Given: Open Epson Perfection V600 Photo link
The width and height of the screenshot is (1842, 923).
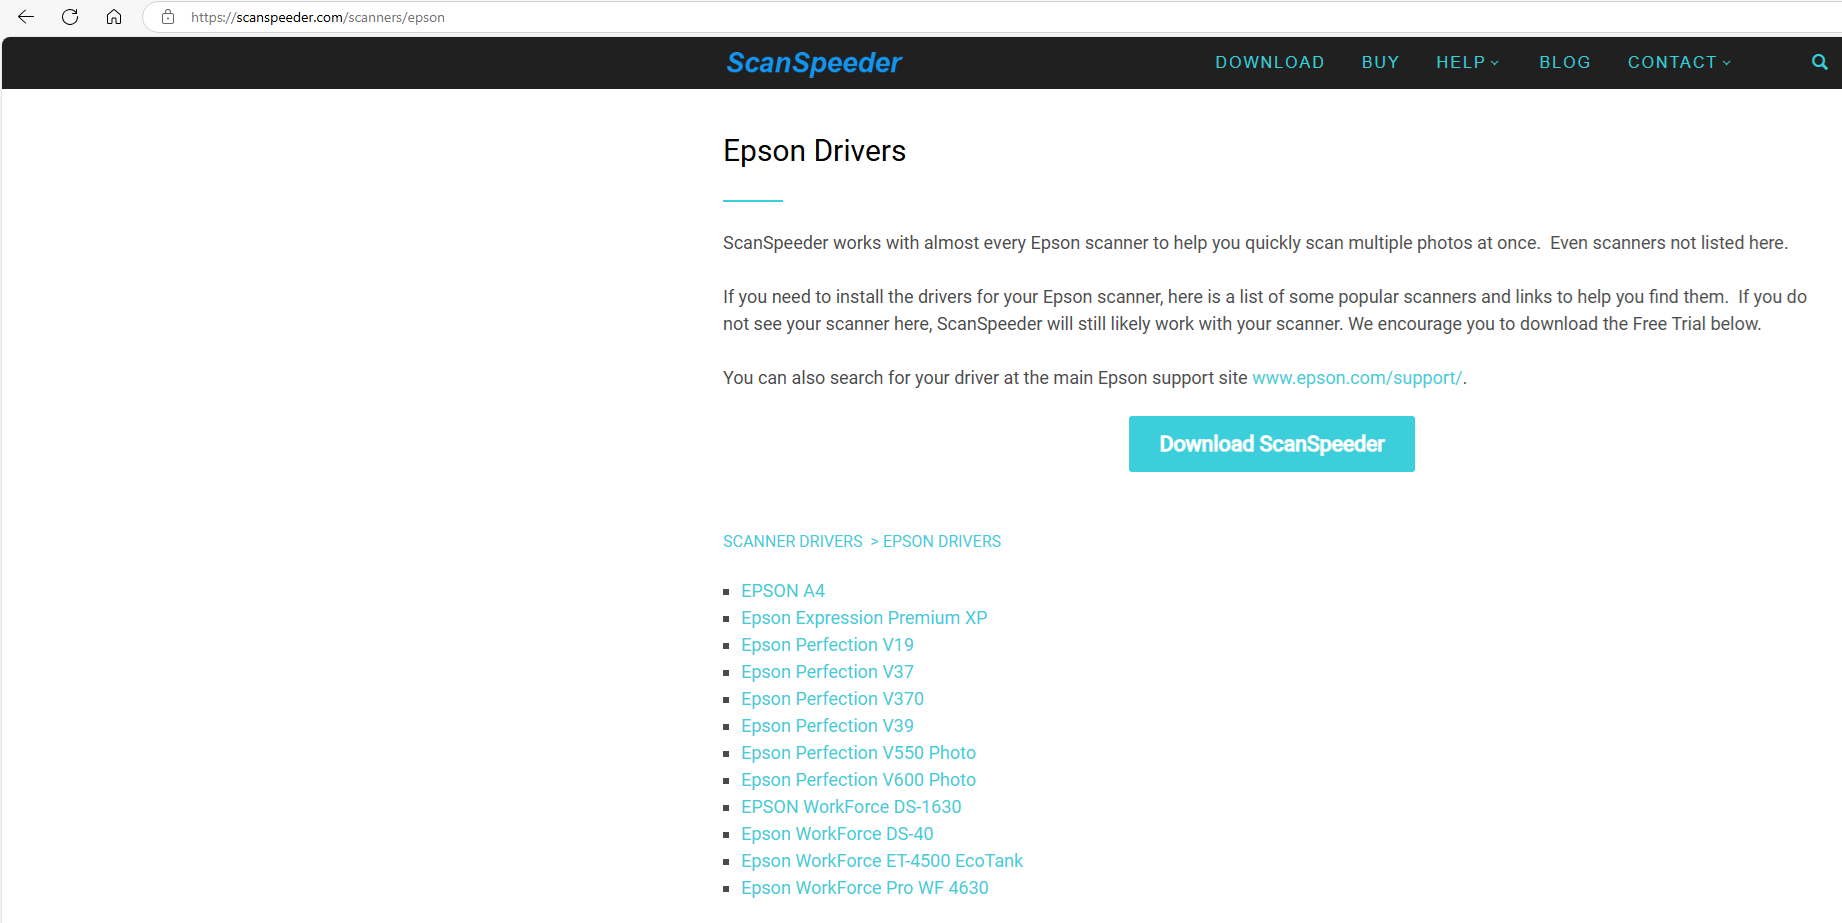Looking at the screenshot, I should pyautogui.click(x=858, y=780).
